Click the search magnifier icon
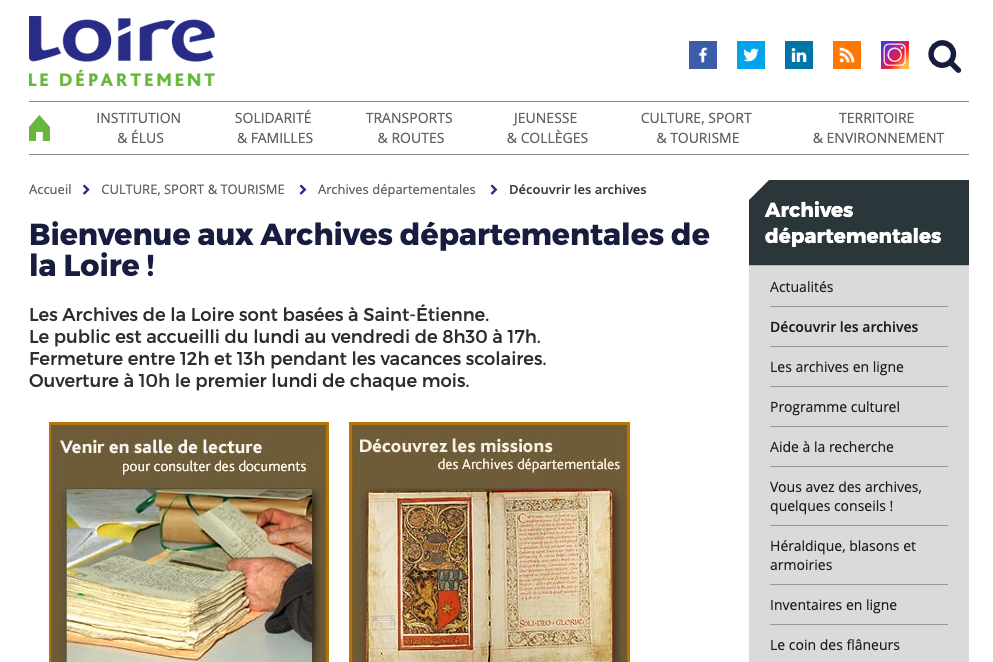Image resolution: width=993 pixels, height=662 pixels. 944,56
